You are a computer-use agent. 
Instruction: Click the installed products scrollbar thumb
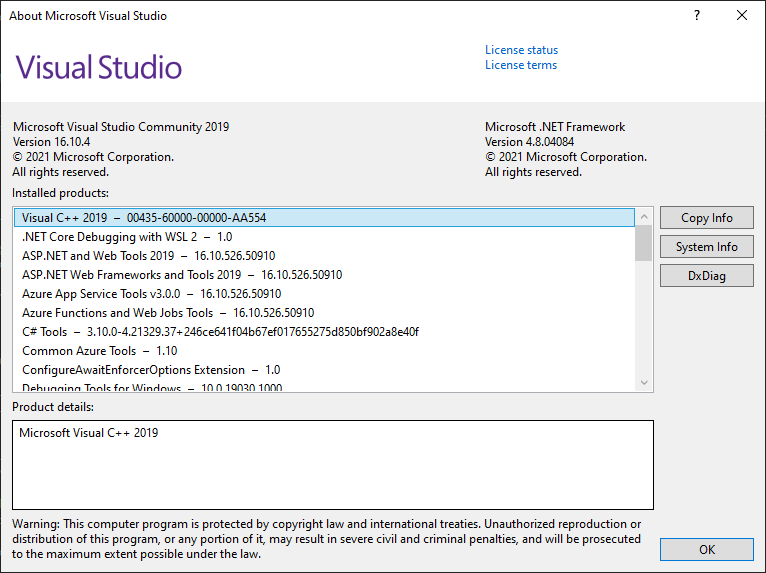(x=644, y=243)
